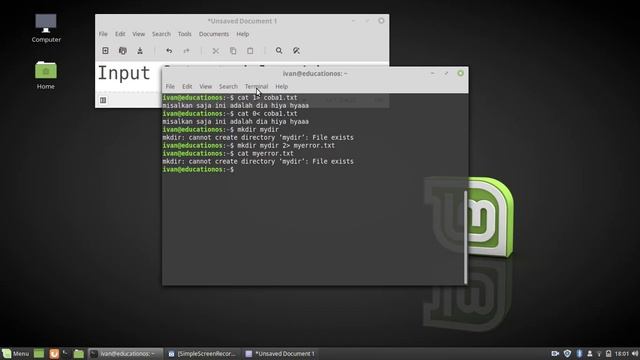This screenshot has width=640, height=360.
Task: Click the Undo arrow in text editor toolbar
Action: click(x=169, y=51)
